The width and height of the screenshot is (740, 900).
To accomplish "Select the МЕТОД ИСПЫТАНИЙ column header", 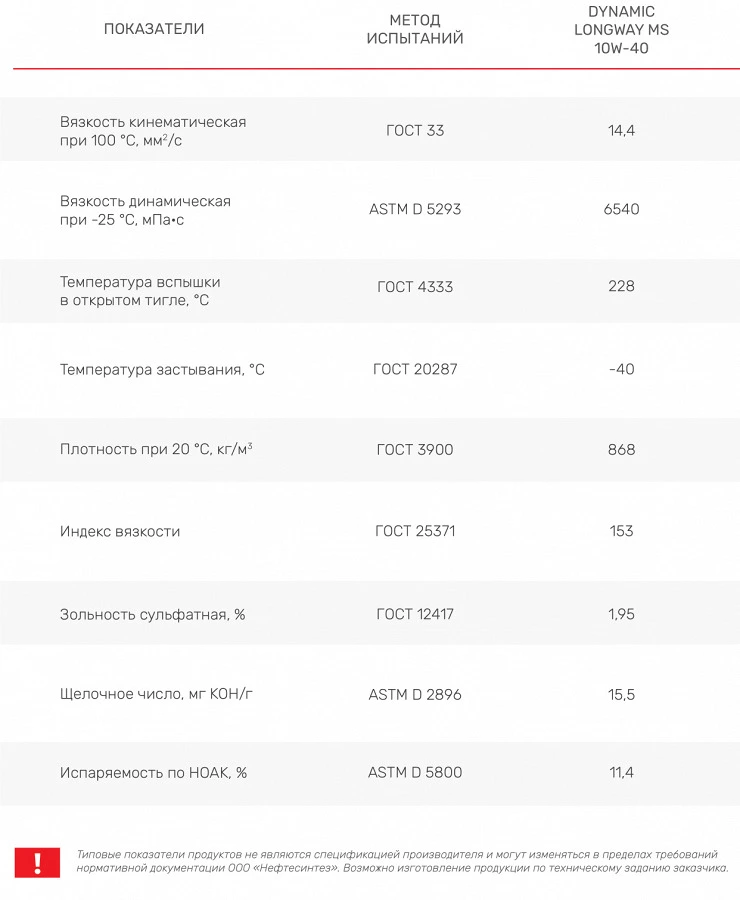I will [414, 29].
